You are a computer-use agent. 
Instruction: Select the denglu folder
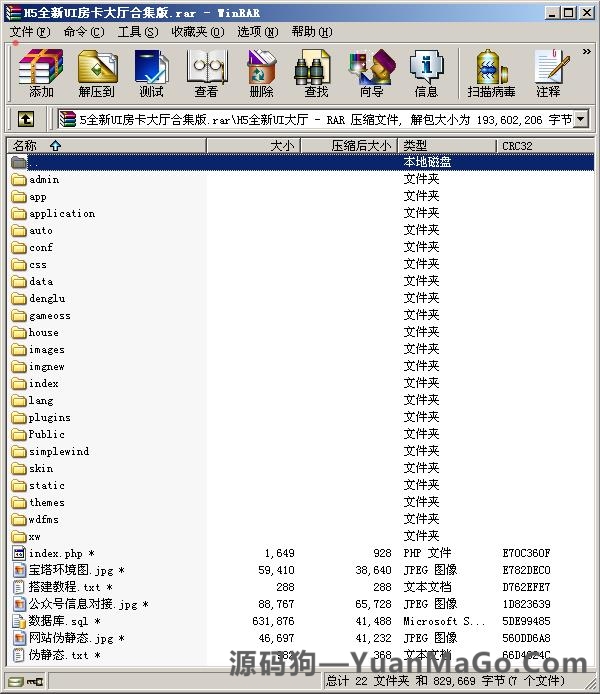click(38, 299)
